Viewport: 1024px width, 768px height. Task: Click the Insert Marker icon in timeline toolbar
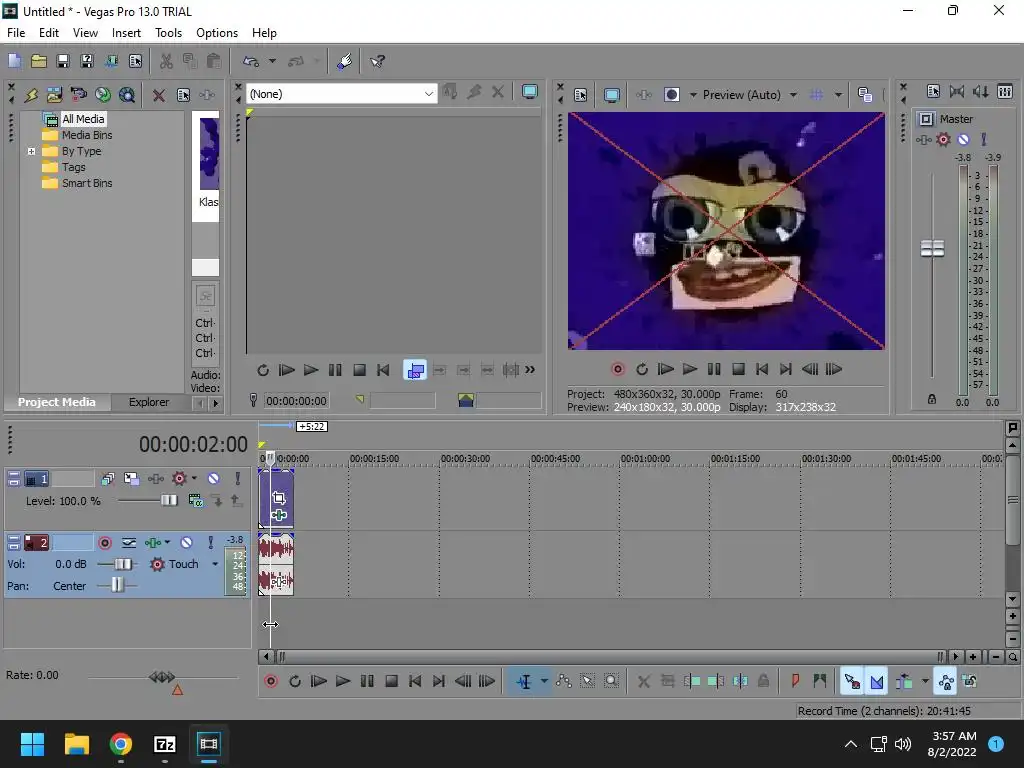point(795,682)
